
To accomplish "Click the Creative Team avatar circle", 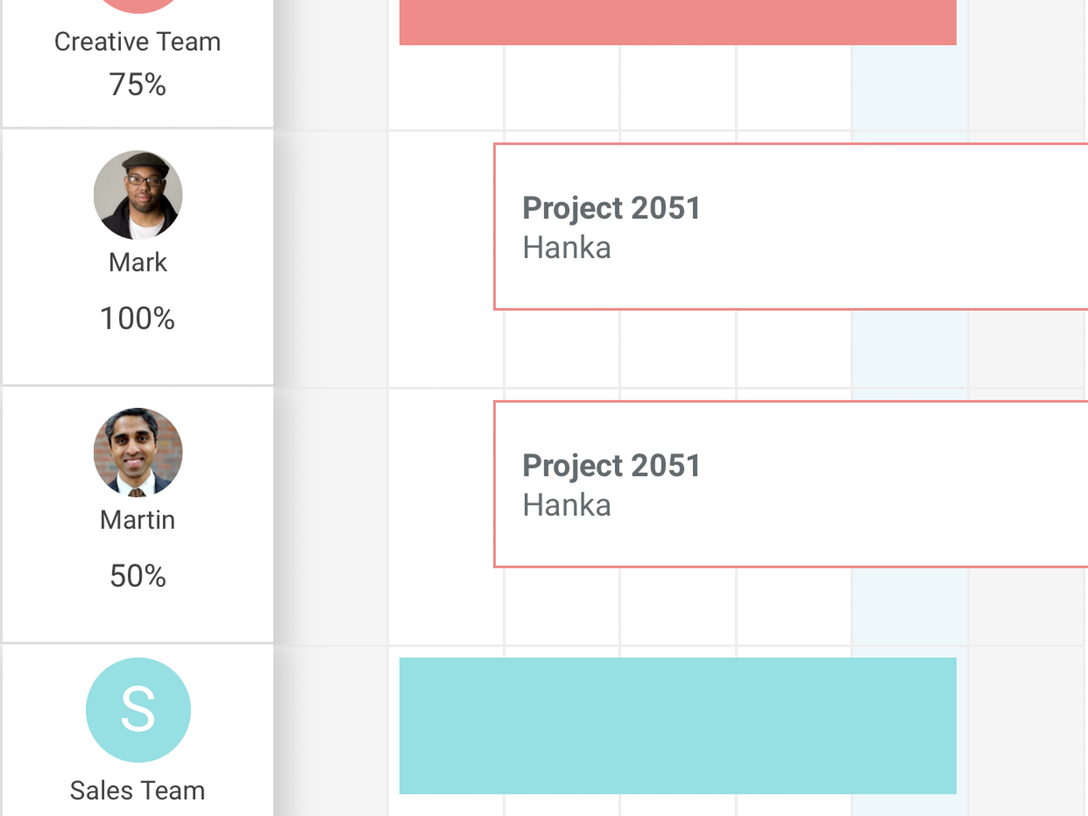I will 138,5.
